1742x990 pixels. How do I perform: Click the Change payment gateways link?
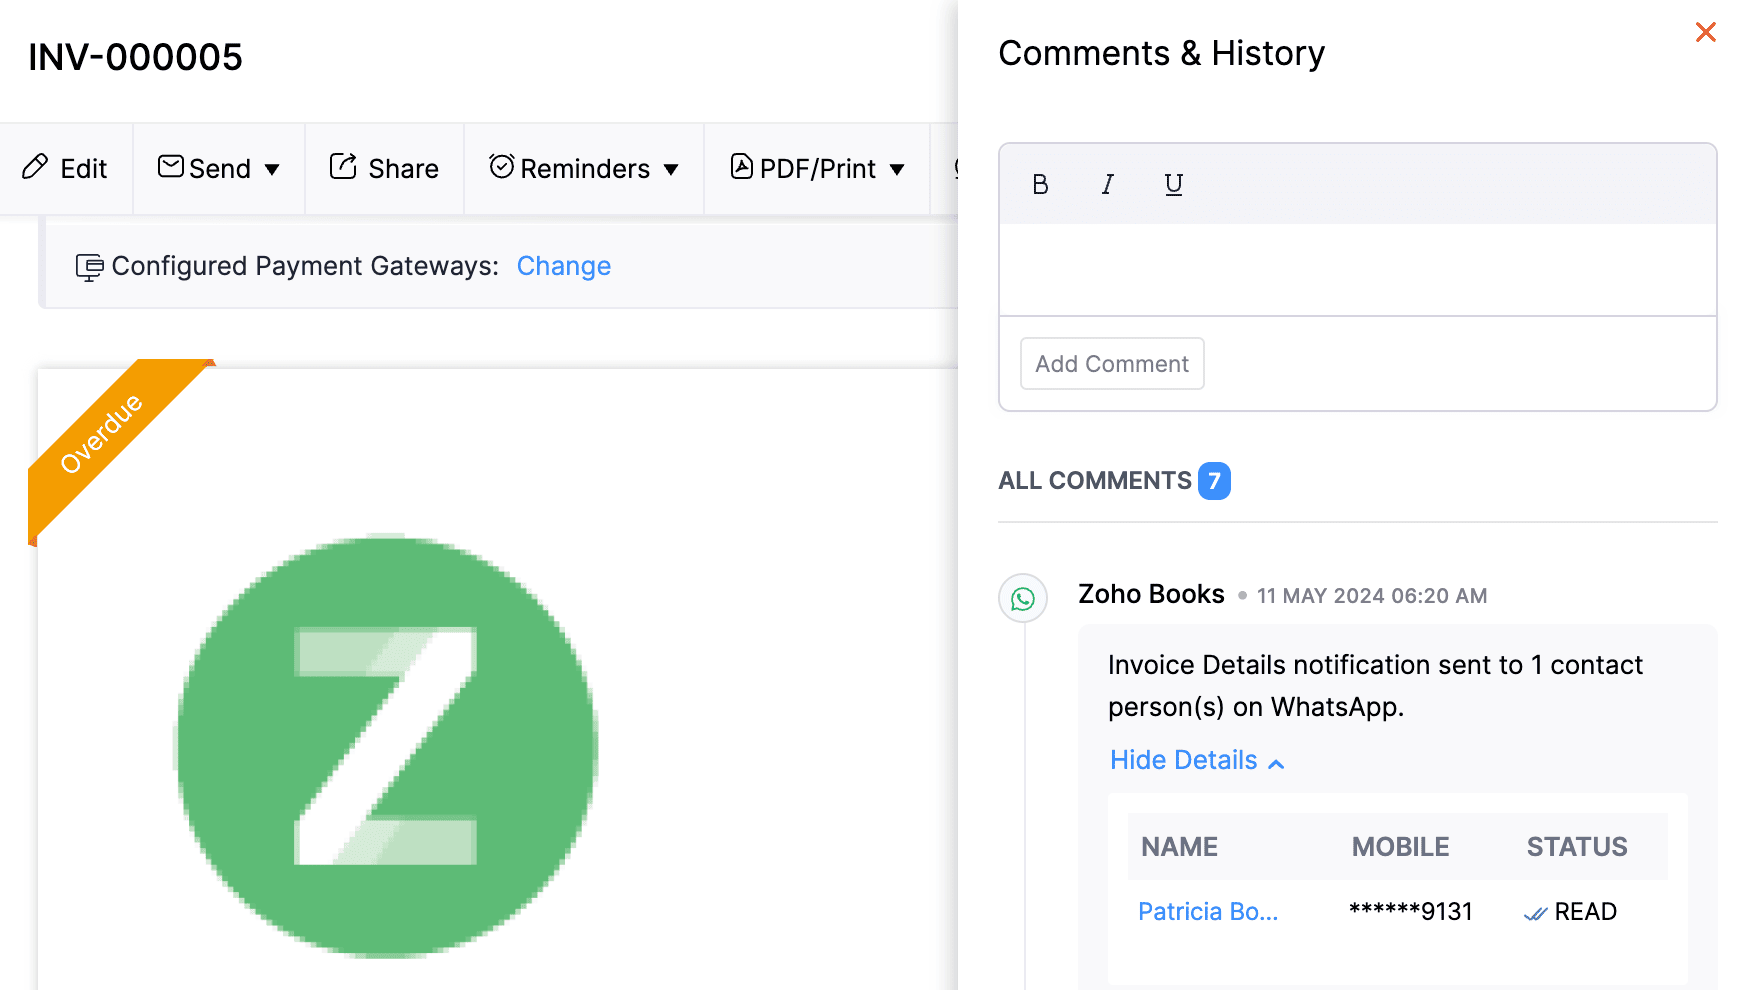tap(563, 266)
